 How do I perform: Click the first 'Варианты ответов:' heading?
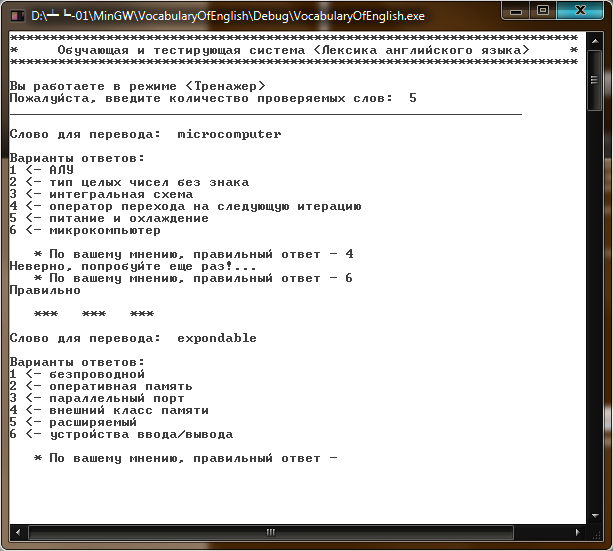77,158
